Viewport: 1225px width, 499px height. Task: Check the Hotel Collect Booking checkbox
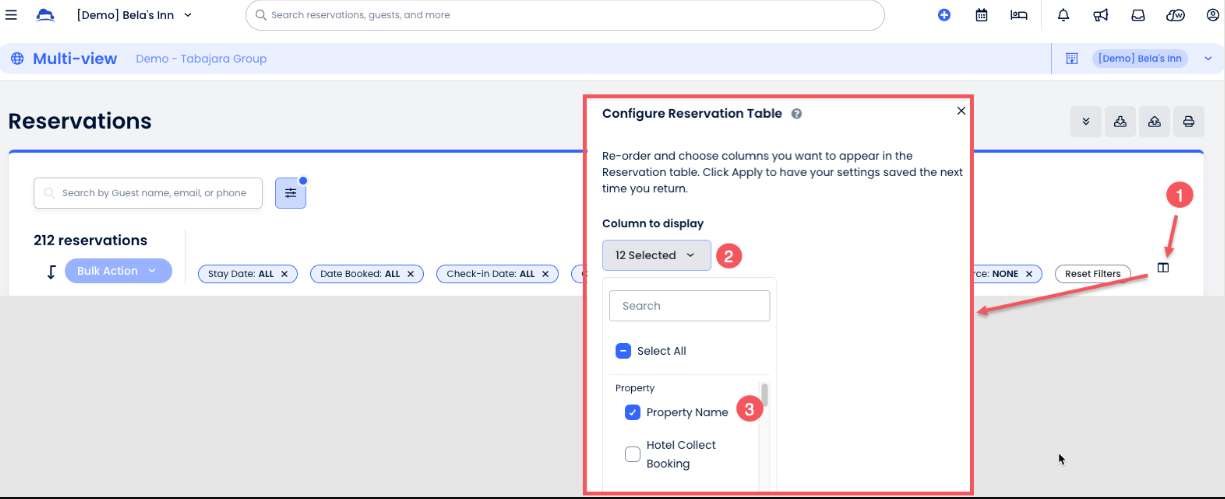632,454
